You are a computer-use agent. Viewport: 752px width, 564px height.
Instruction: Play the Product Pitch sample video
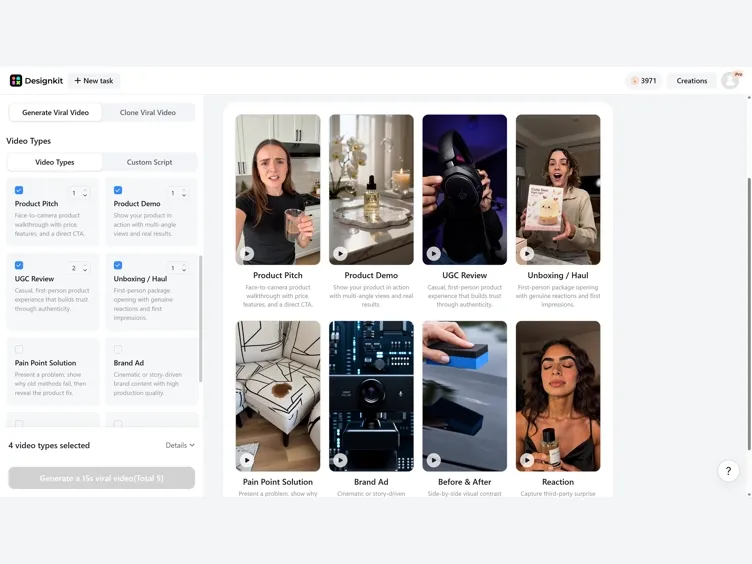coord(247,253)
